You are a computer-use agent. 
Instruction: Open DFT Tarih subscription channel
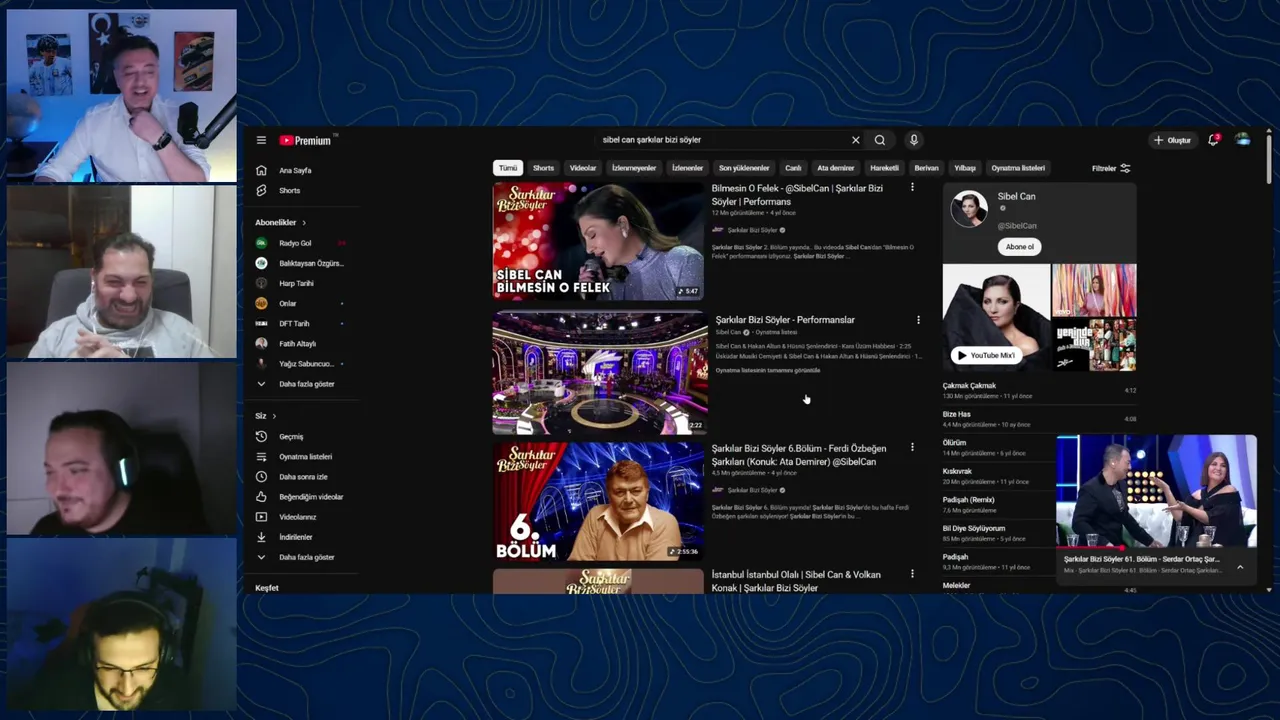click(296, 323)
